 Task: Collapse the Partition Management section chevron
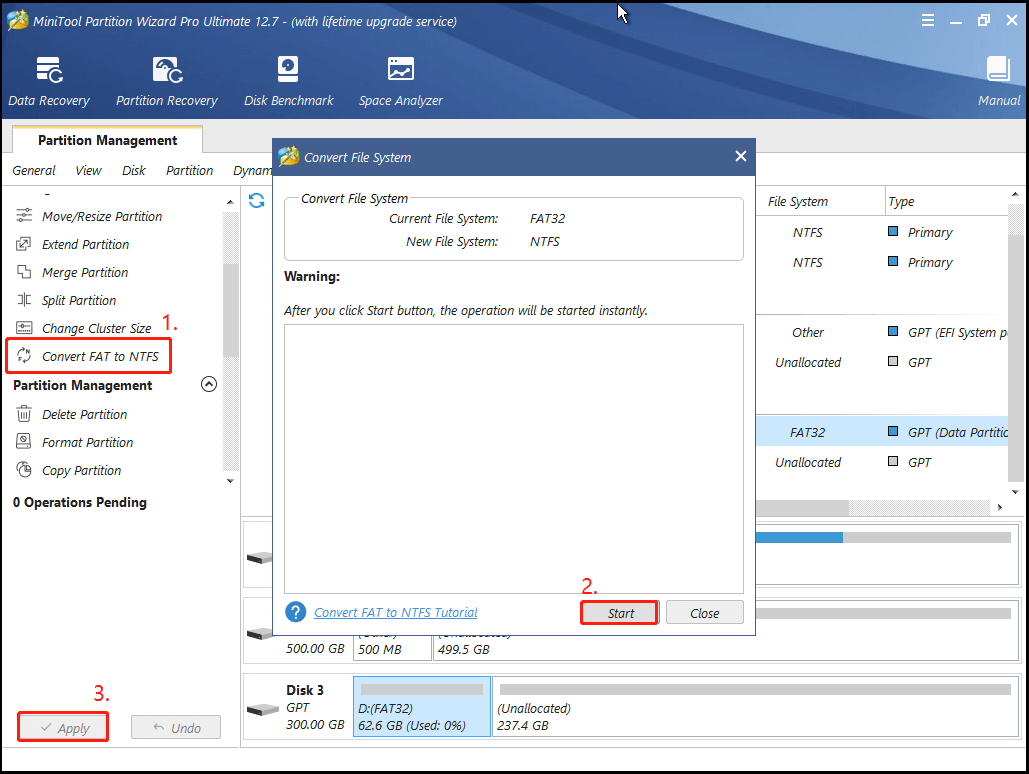click(209, 385)
